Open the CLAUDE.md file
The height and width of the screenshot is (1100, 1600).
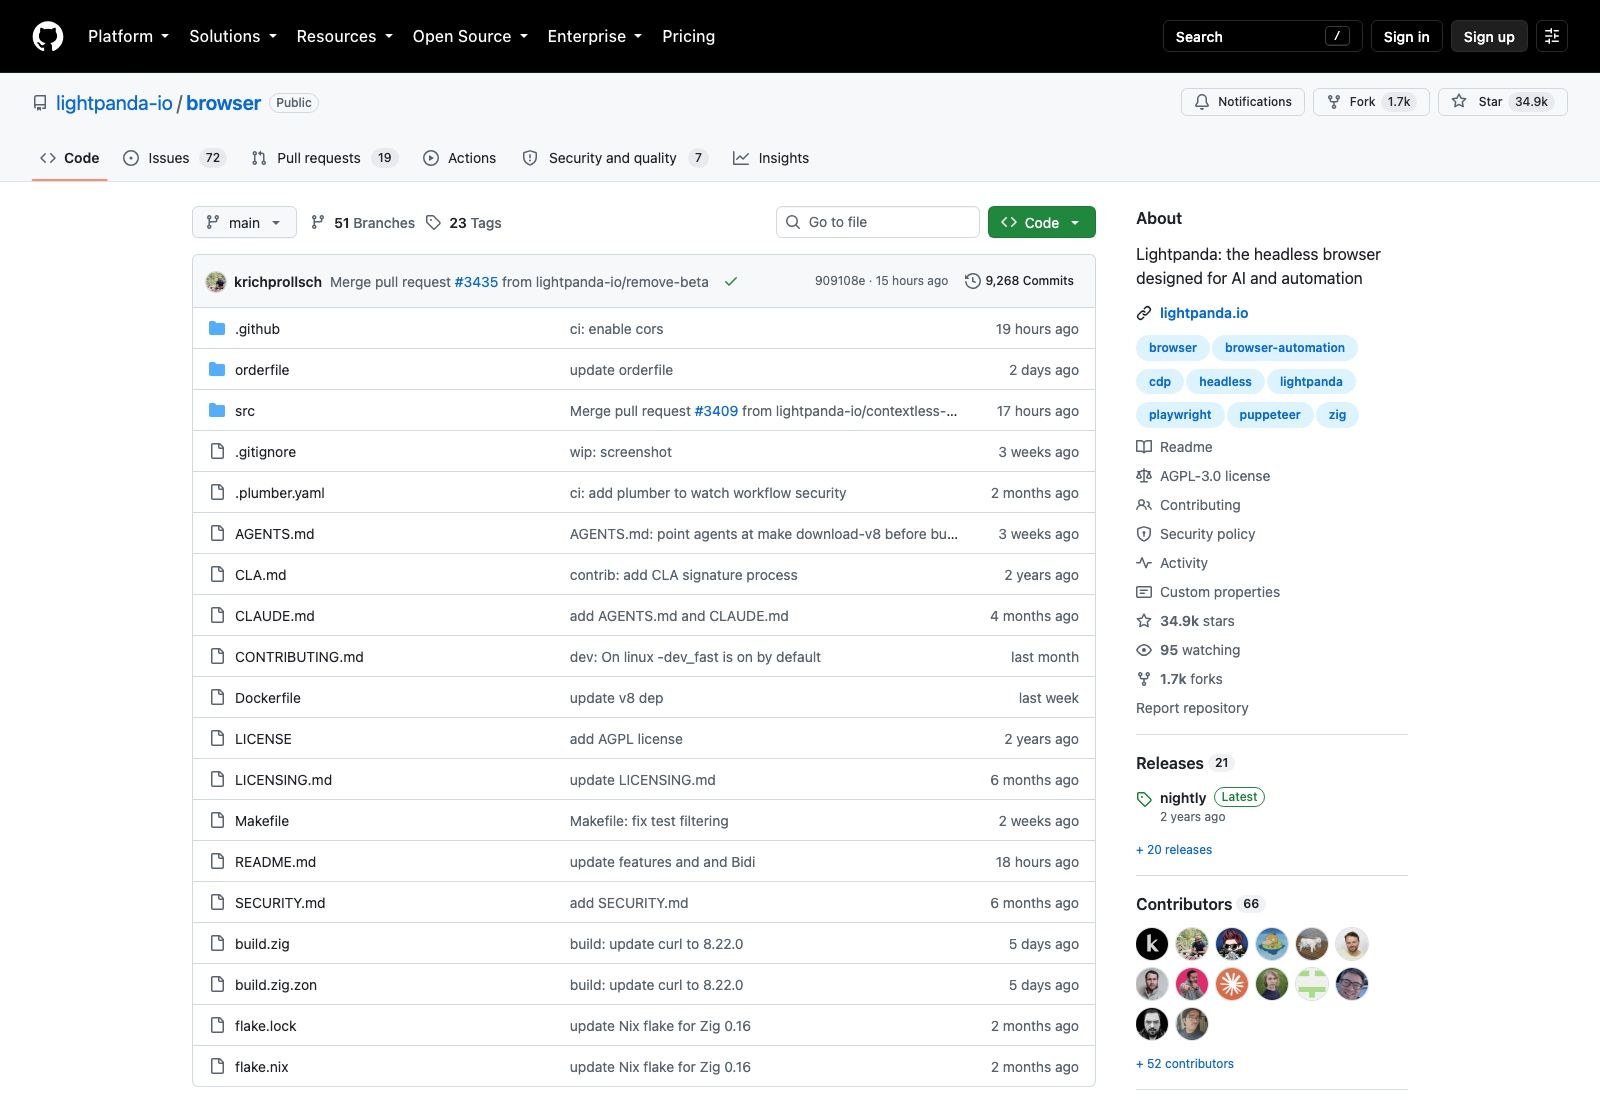click(x=275, y=616)
